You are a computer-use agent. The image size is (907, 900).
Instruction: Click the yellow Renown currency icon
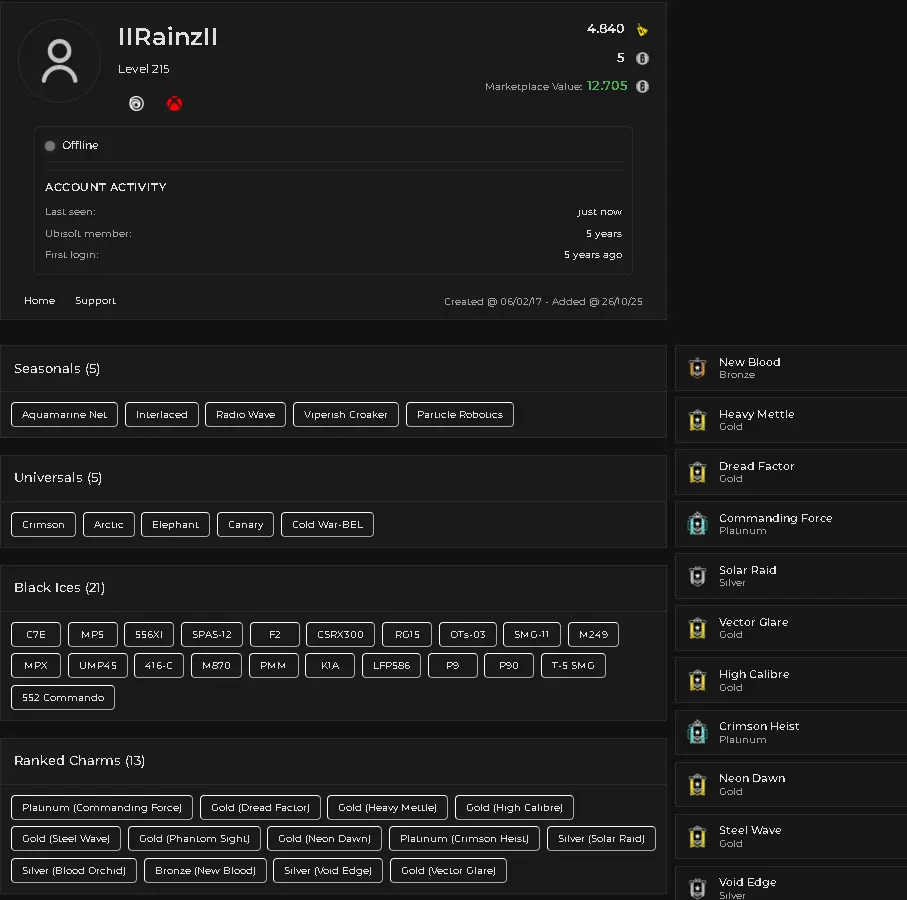point(642,30)
